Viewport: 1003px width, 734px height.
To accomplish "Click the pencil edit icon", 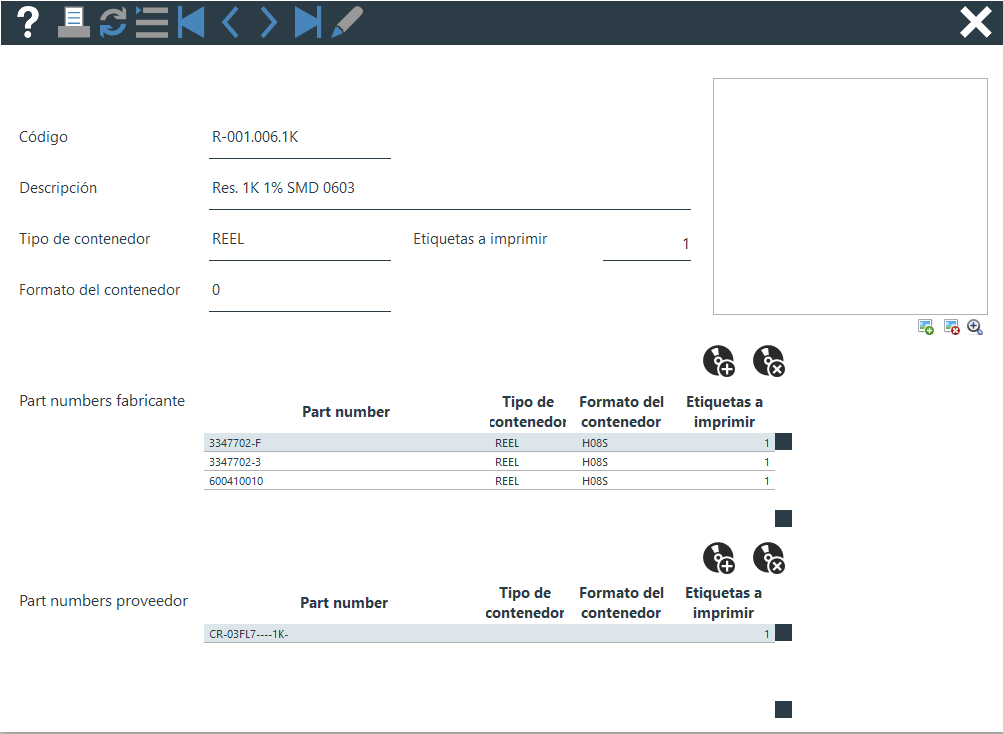I will pos(346,22).
